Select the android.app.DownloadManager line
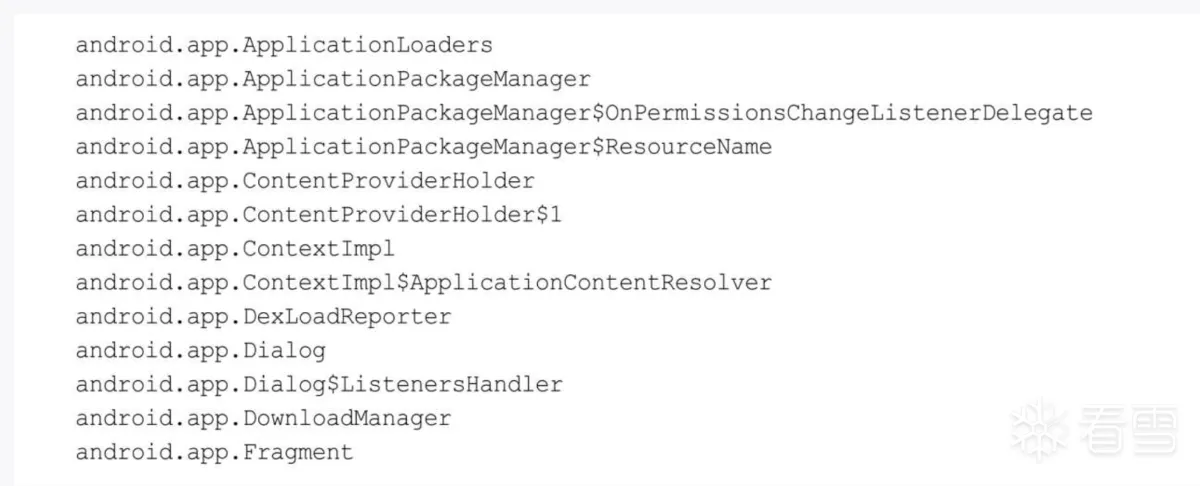 pos(263,419)
